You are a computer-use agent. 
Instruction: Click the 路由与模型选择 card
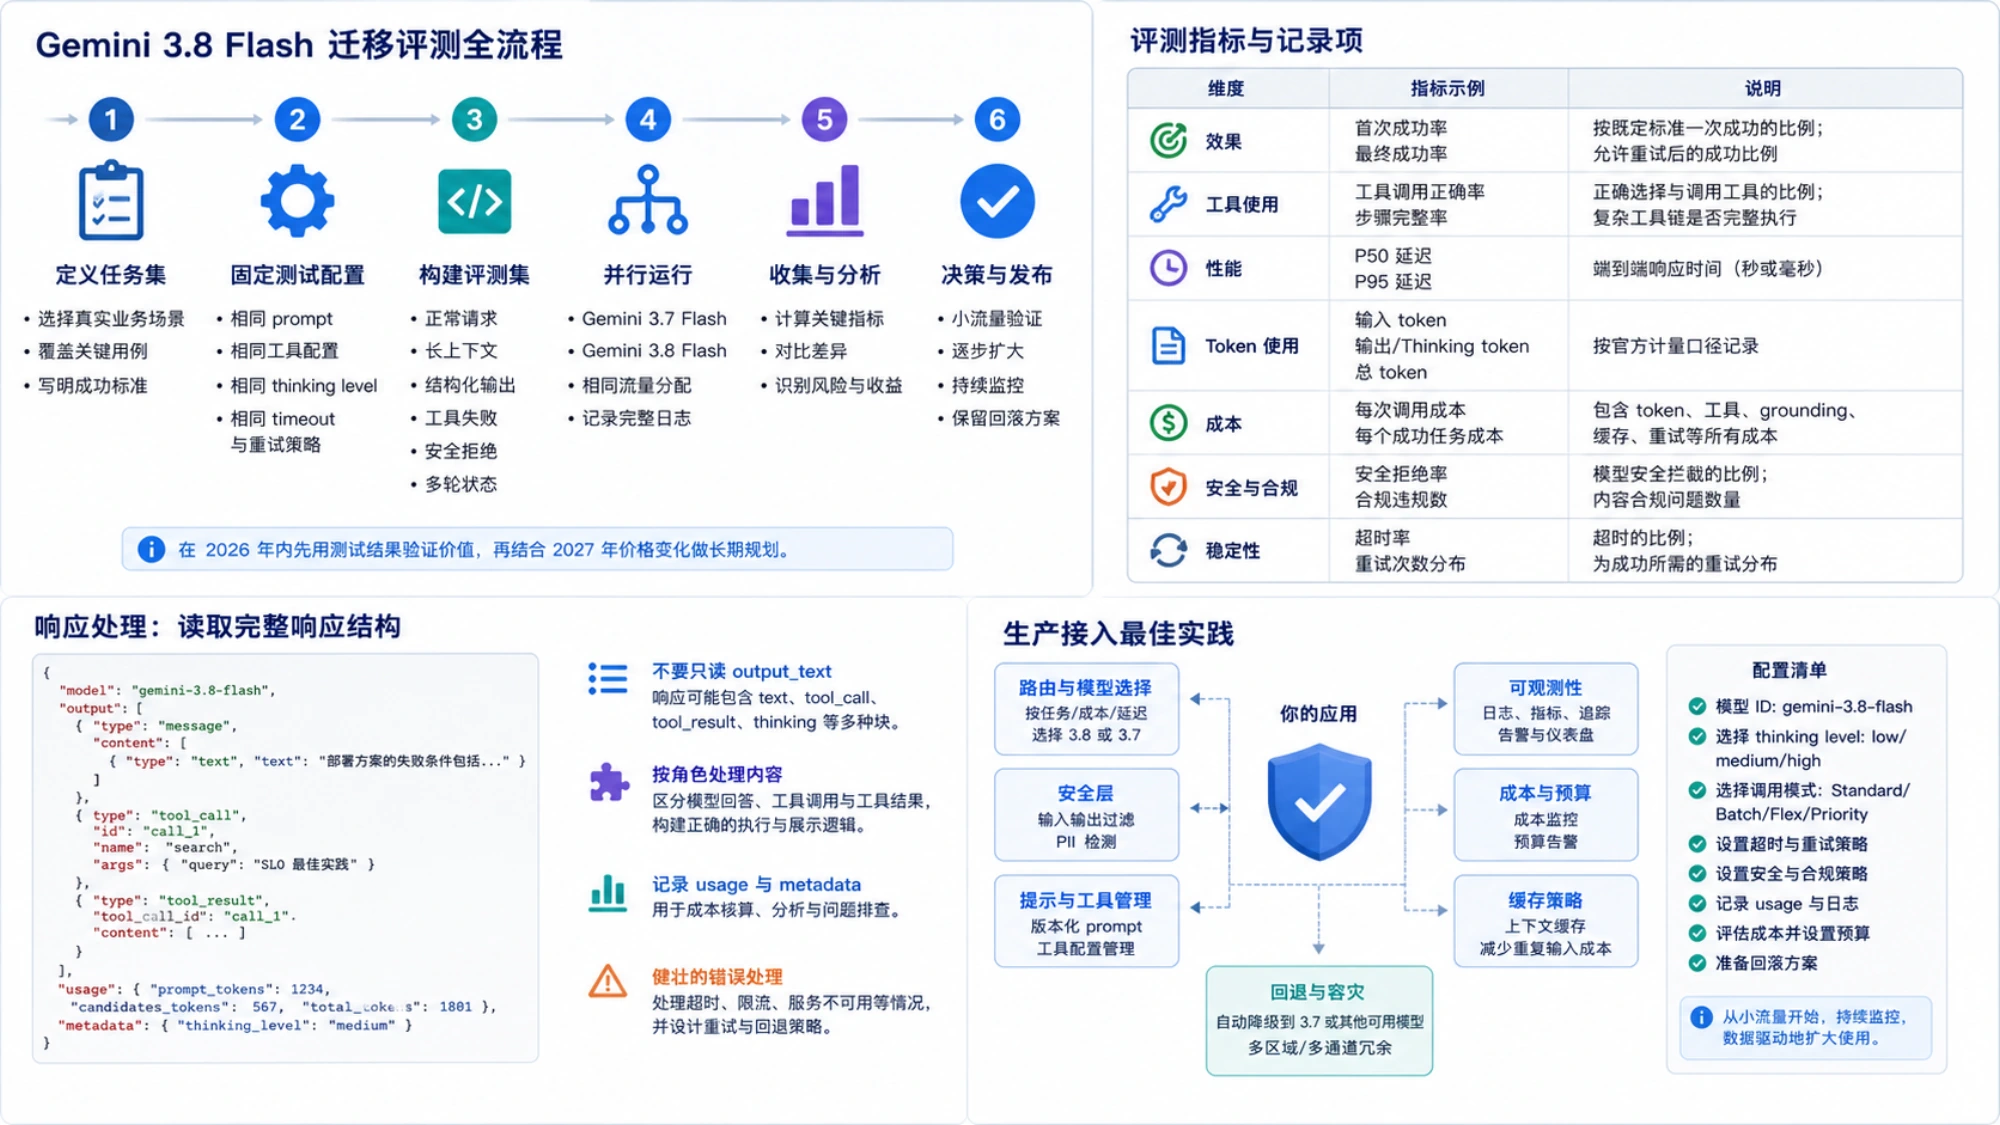pos(1086,709)
